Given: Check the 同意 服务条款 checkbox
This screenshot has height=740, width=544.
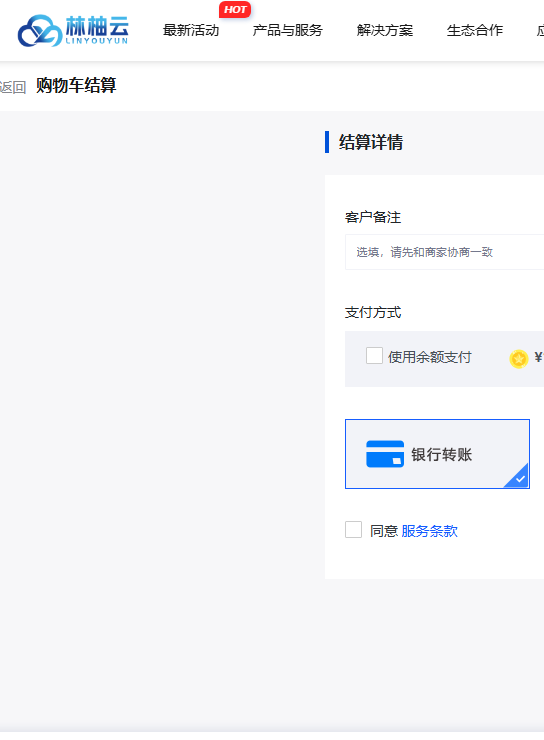Looking at the screenshot, I should 353,530.
